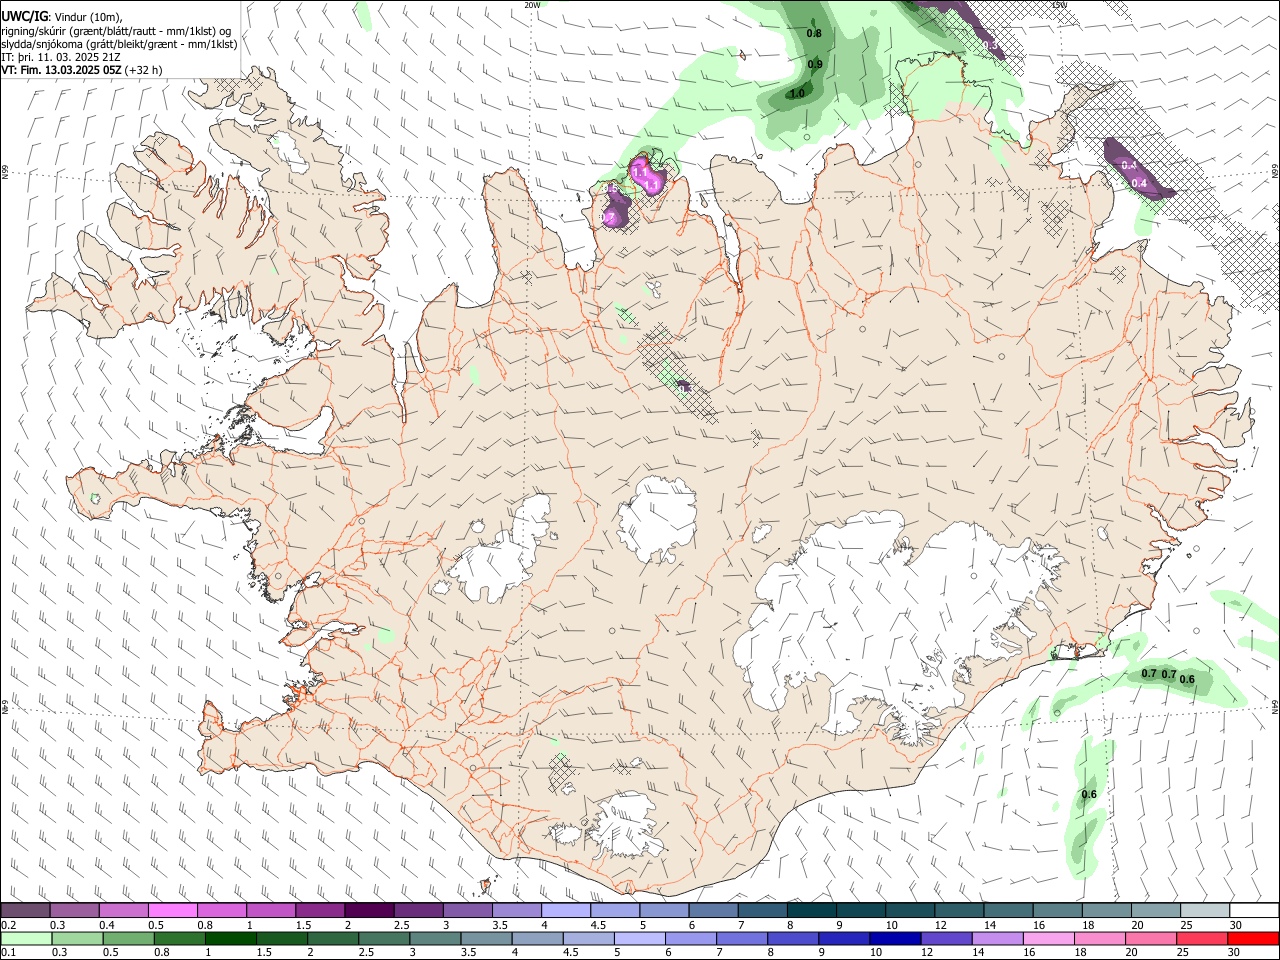
Task: Select the grey-teal 20 swatch in the upper row
Action: (1157, 911)
